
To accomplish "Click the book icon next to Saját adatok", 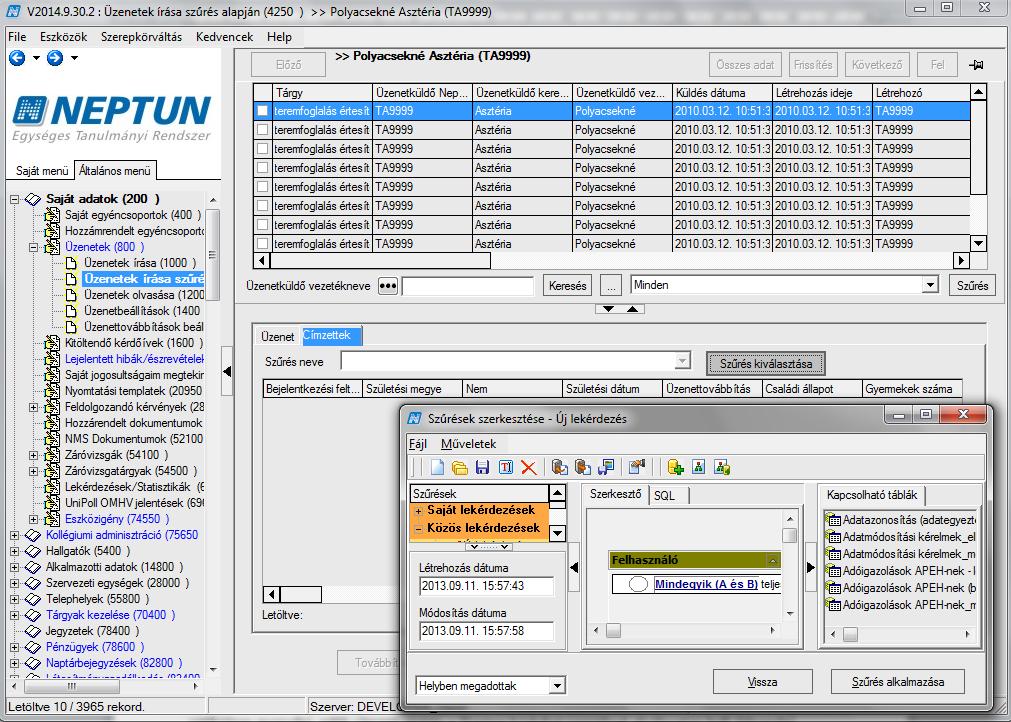I will [33, 199].
